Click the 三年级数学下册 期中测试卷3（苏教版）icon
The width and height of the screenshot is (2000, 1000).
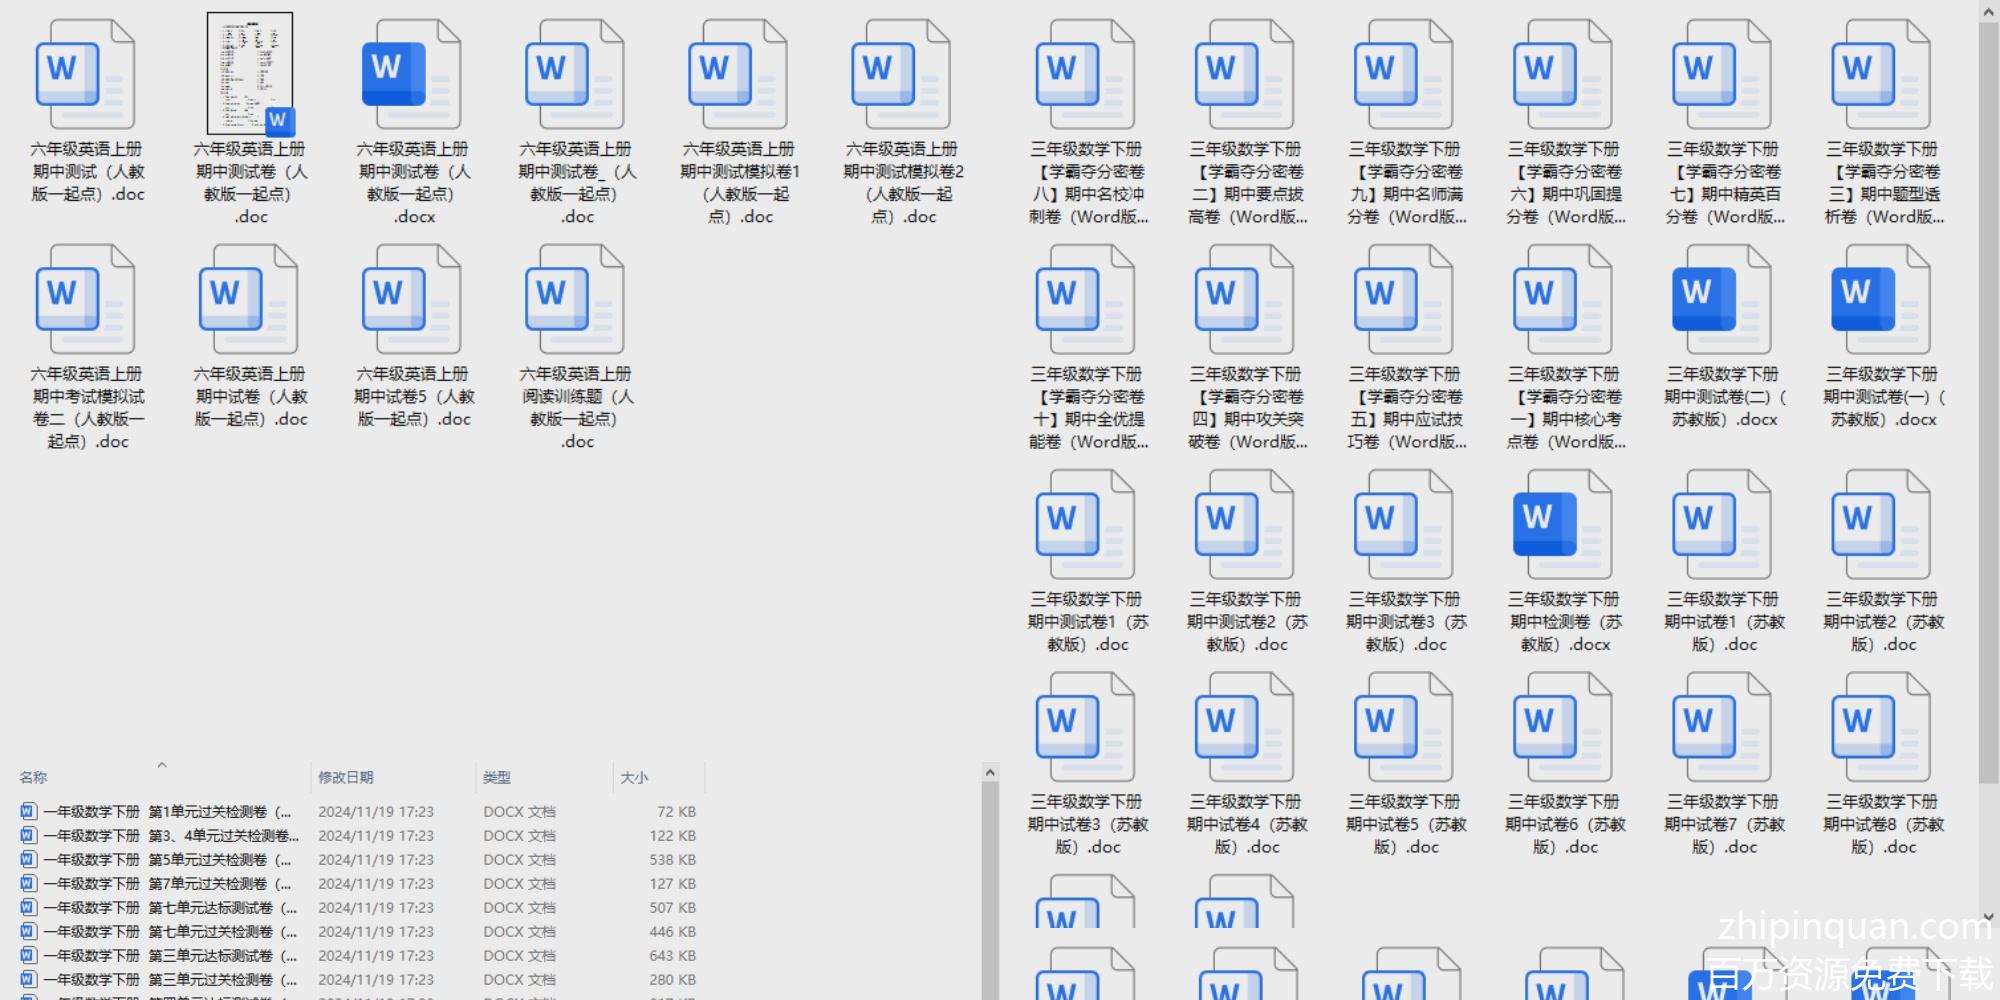tap(1405, 526)
